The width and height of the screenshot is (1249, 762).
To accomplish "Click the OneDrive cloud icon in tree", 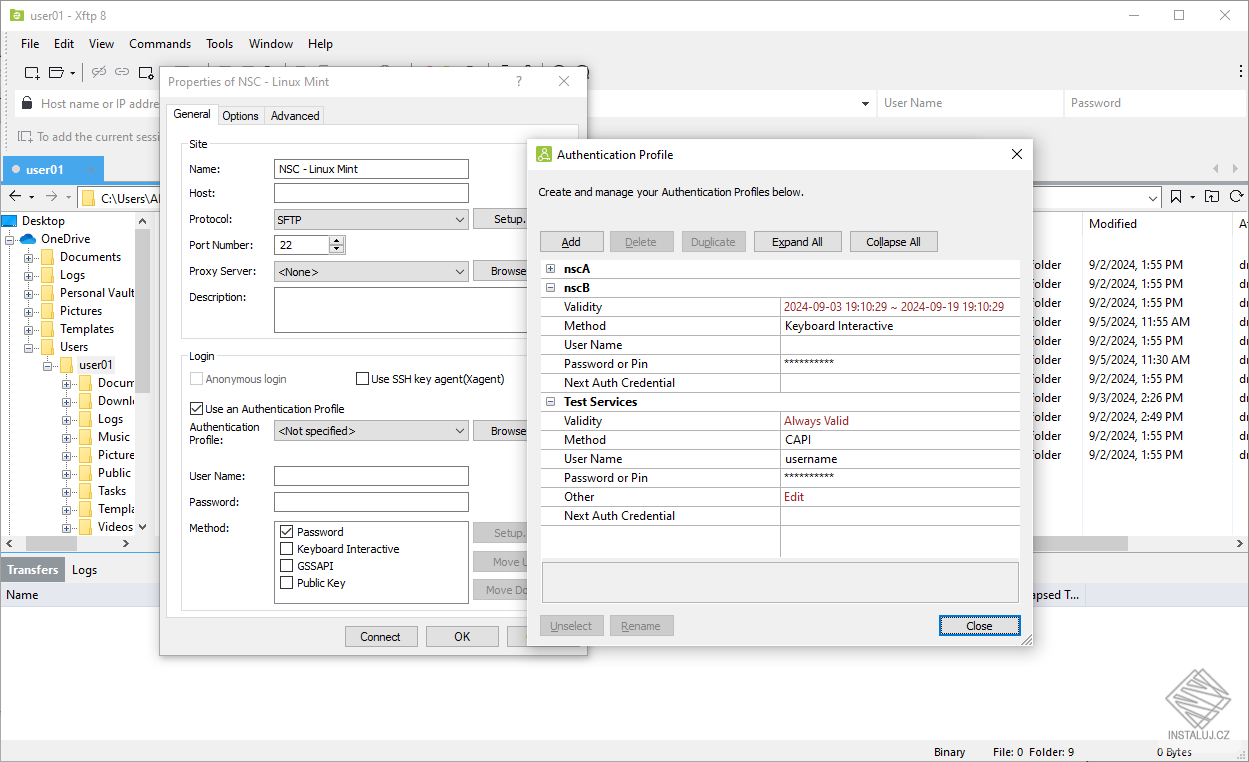I will pyautogui.click(x=28, y=239).
